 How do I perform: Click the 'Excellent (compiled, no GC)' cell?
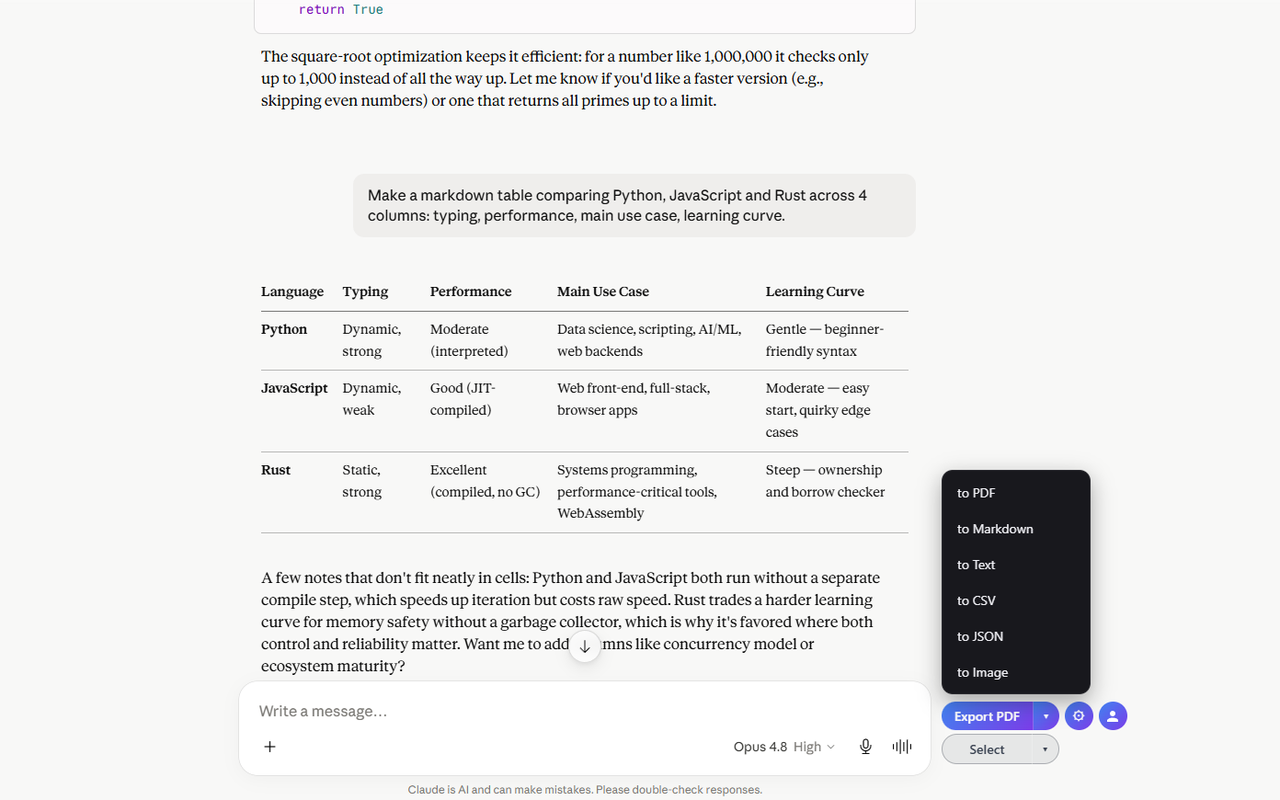(485, 481)
